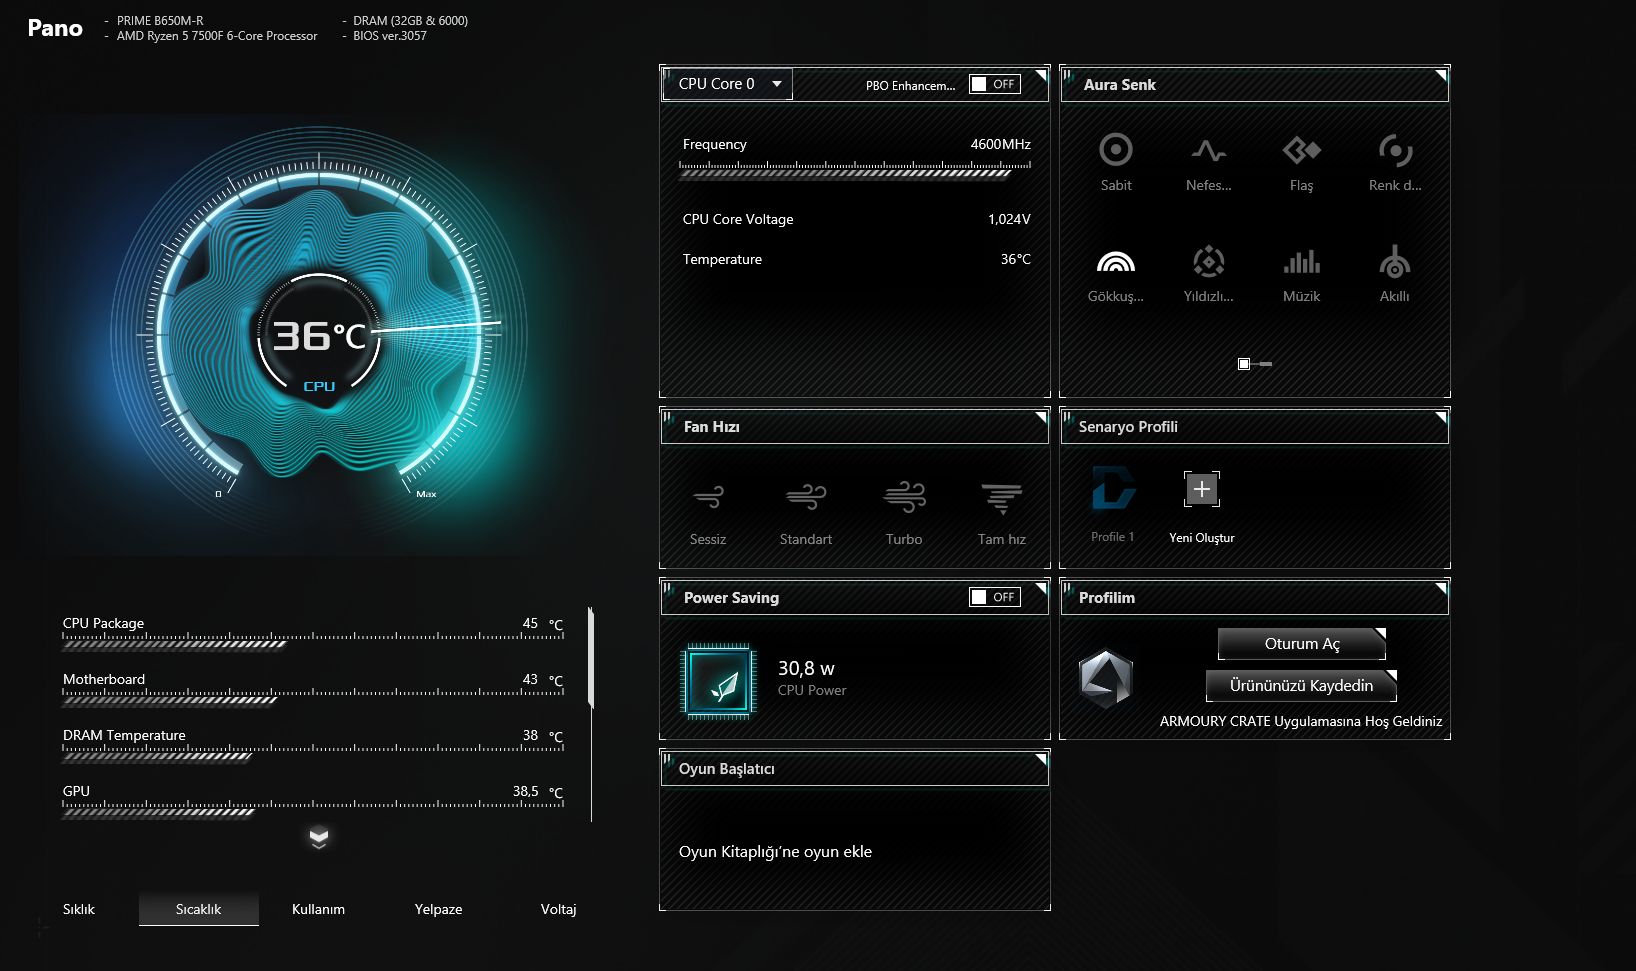Screen dimensions: 1636x971
Task: Switch to the Kullanım tab
Action: [318, 909]
